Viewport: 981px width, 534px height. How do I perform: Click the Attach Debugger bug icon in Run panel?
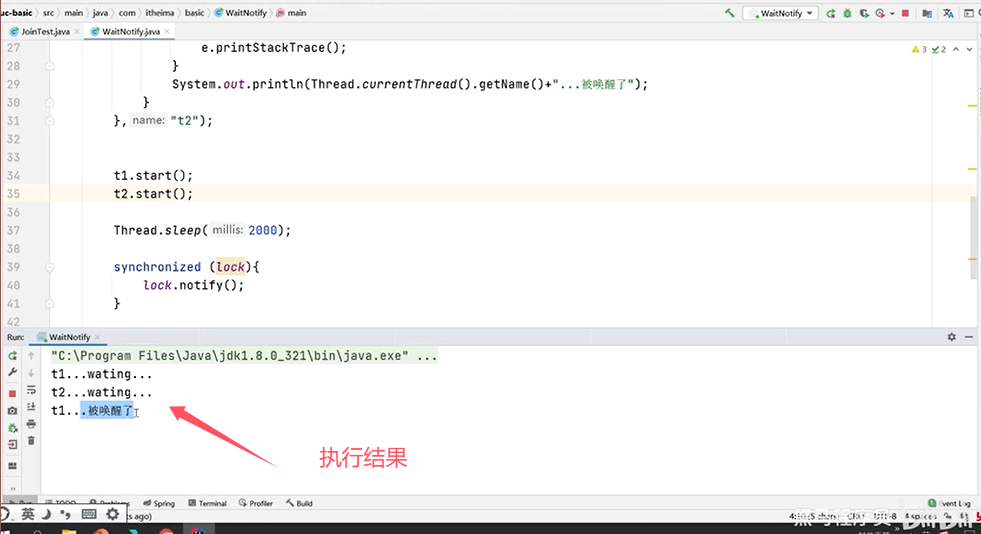coord(13,428)
